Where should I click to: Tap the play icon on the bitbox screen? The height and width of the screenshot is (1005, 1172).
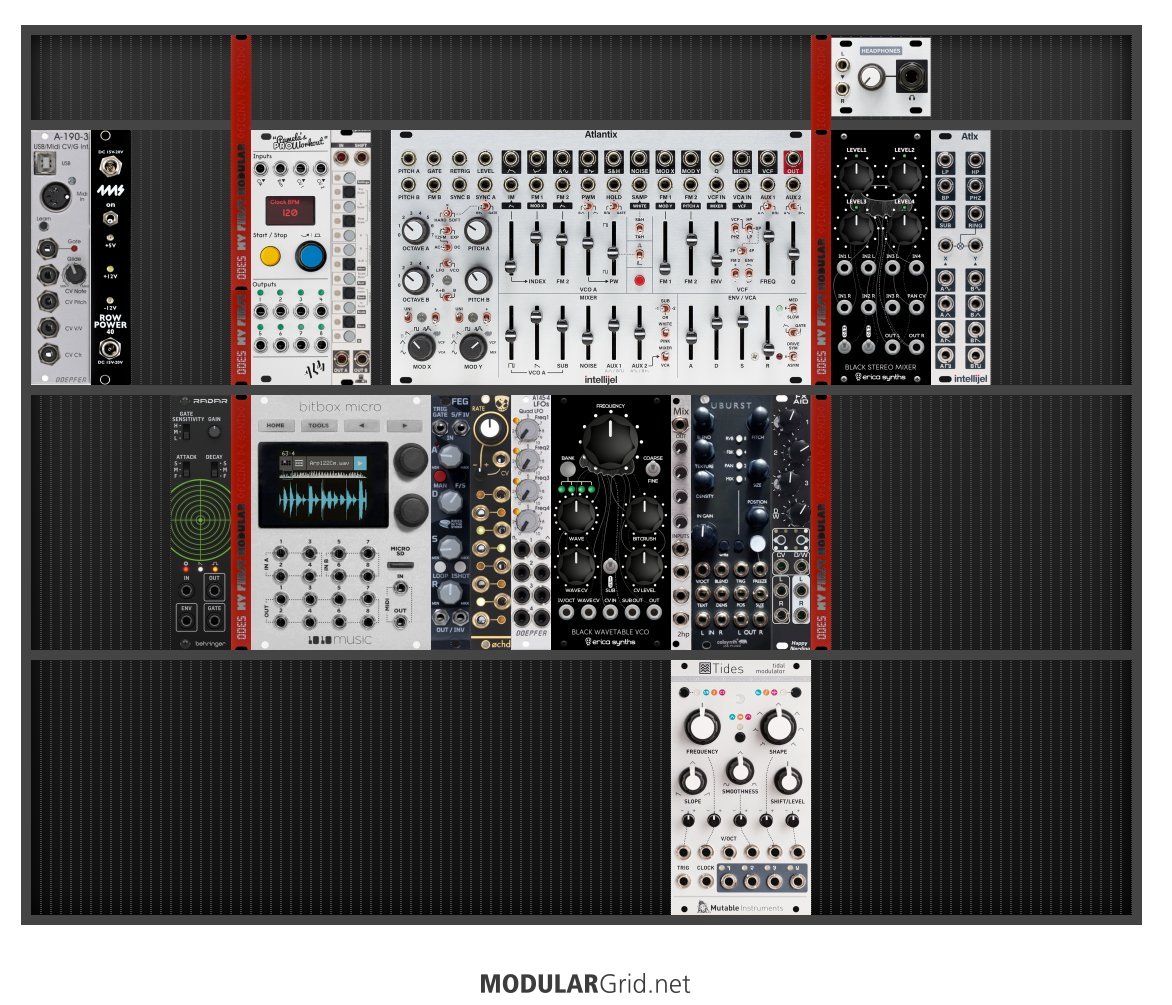coord(360,463)
